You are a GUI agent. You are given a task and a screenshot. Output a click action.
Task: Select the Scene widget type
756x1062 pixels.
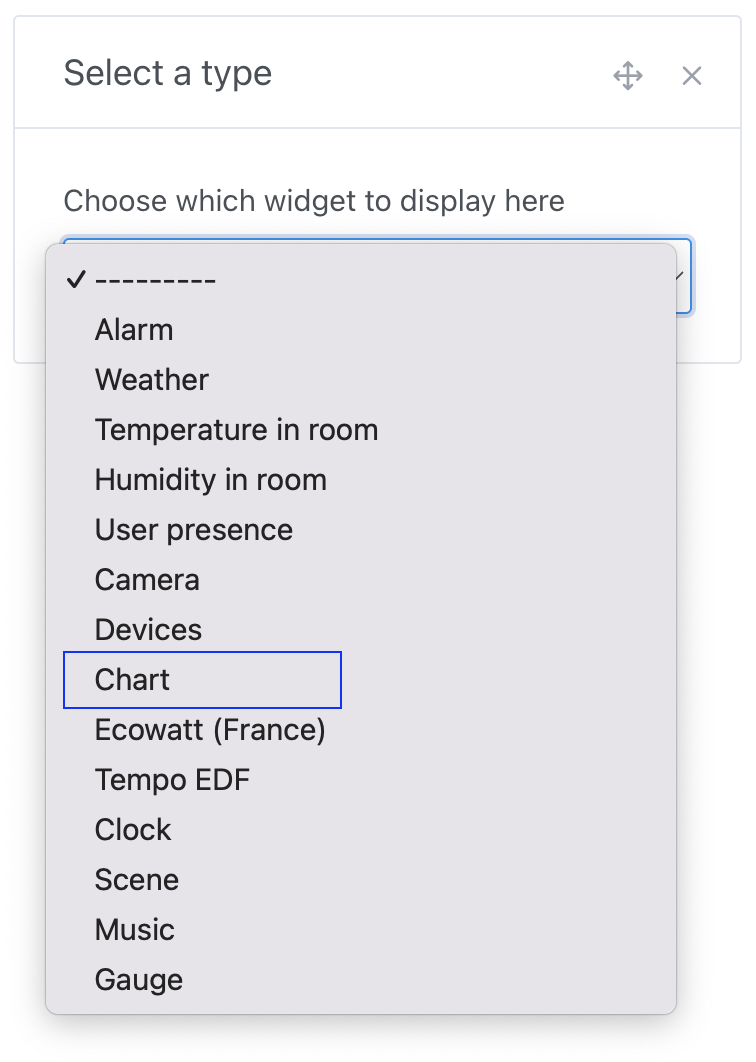click(x=136, y=880)
